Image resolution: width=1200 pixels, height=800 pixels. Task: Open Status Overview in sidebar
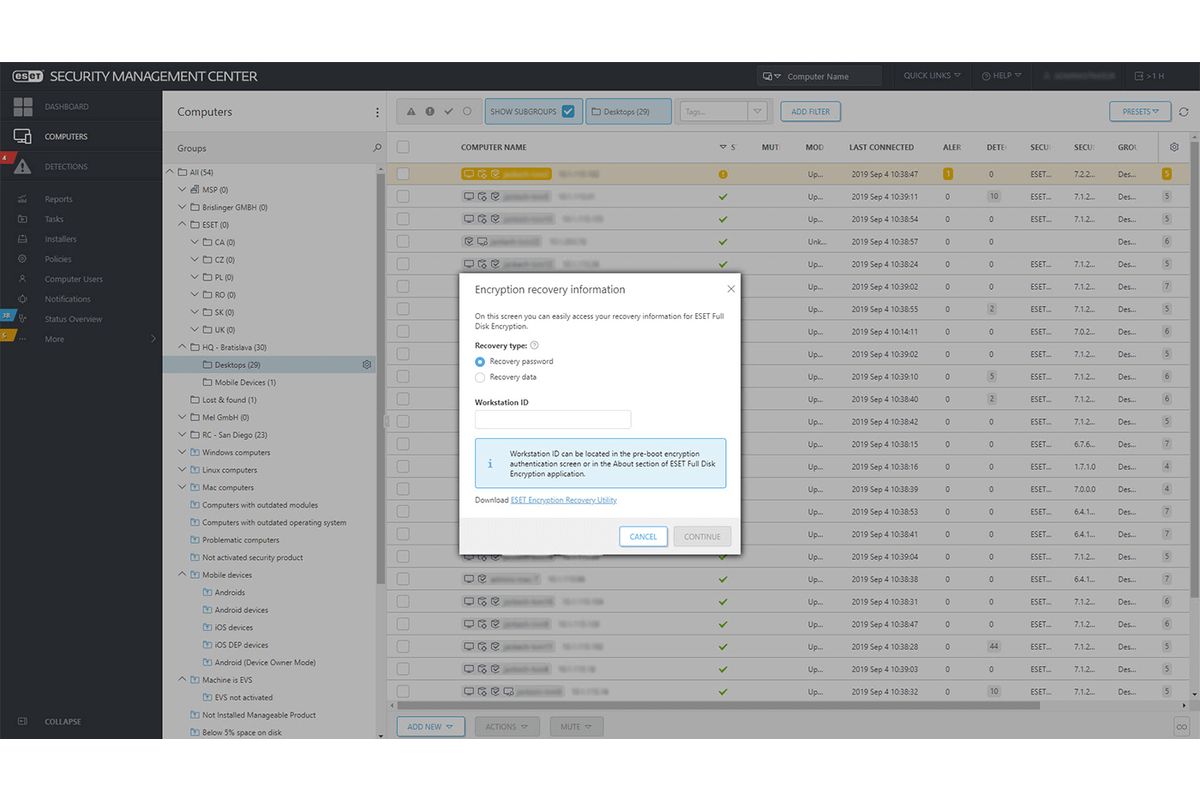point(72,319)
